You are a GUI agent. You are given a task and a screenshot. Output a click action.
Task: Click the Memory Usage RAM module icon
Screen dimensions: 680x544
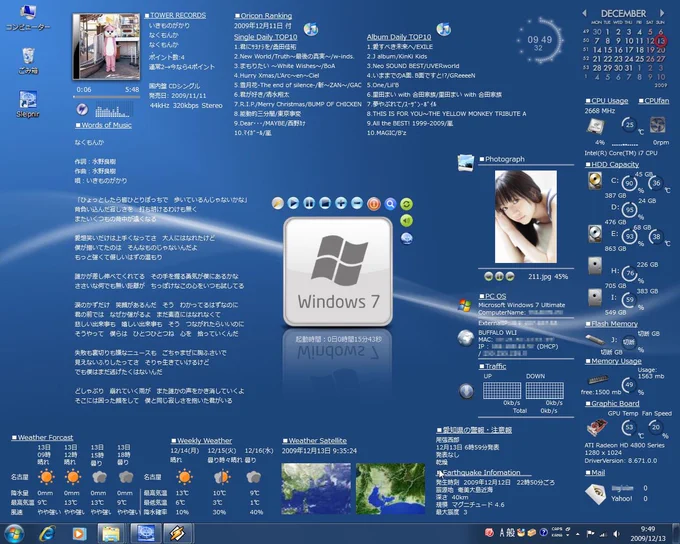598,380
